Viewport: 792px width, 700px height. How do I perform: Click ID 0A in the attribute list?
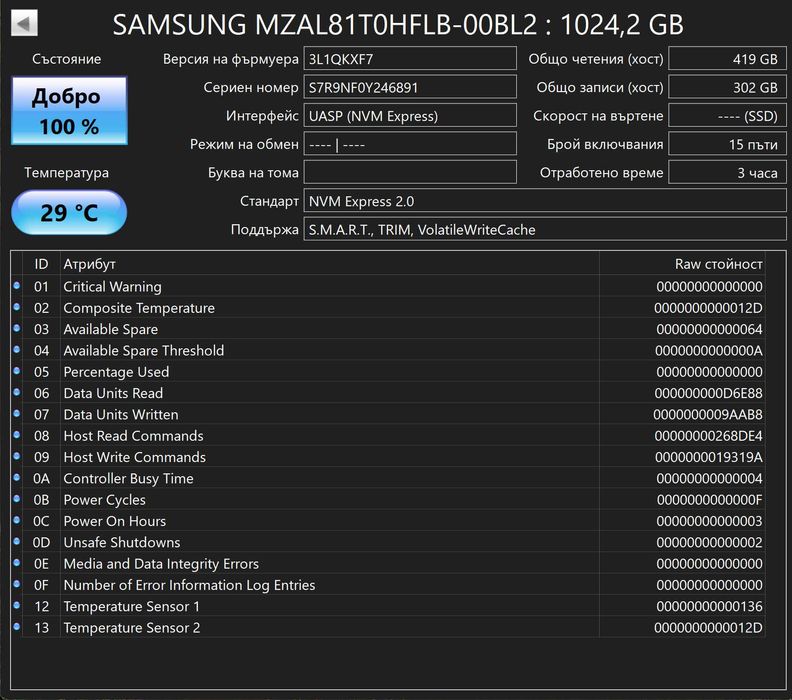(41, 478)
